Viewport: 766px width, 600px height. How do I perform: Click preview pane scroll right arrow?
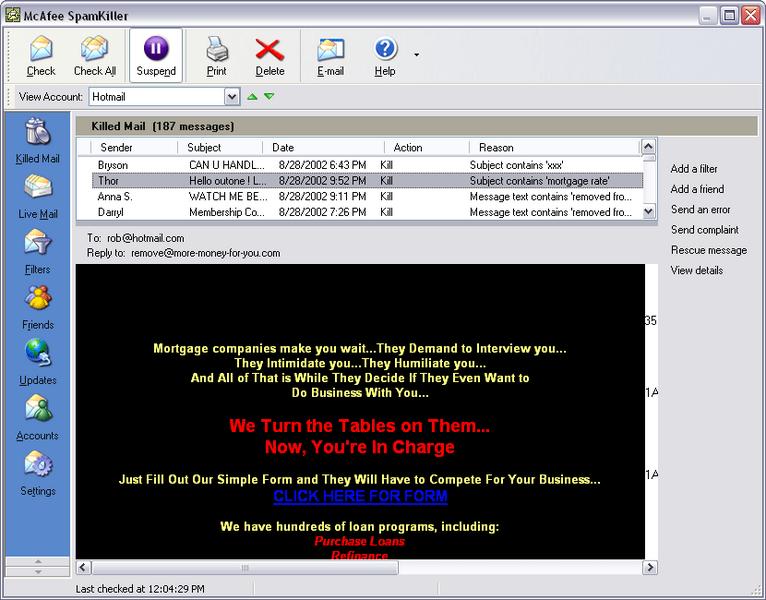click(x=650, y=567)
